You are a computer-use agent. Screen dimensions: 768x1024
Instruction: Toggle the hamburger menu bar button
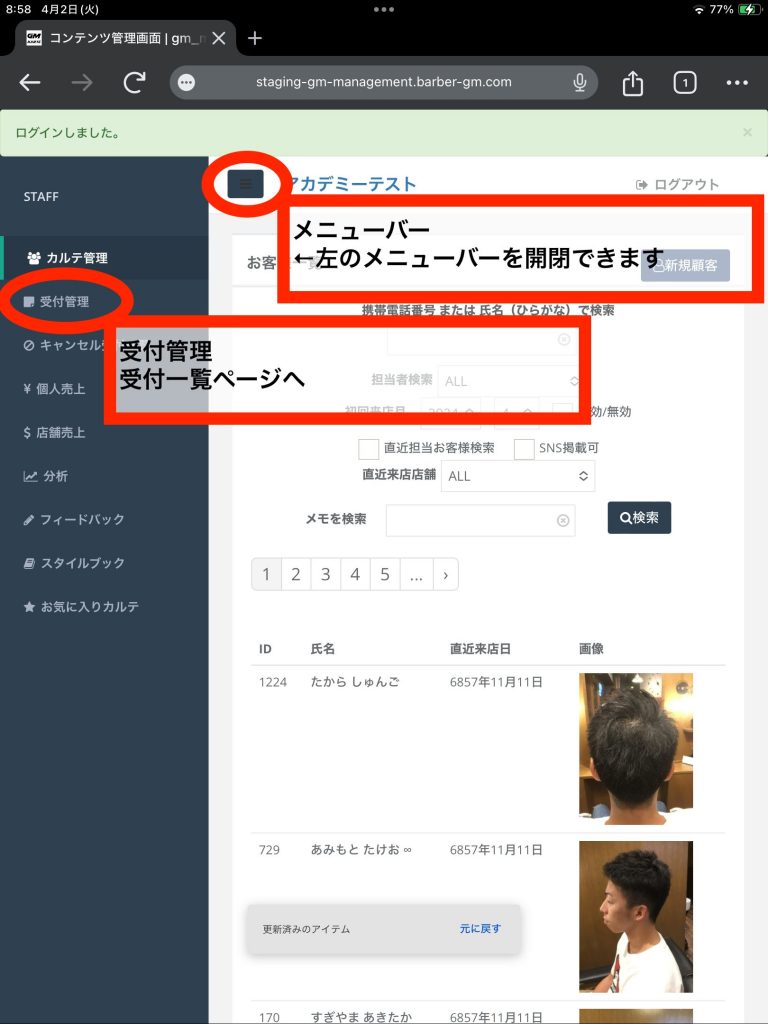(245, 183)
